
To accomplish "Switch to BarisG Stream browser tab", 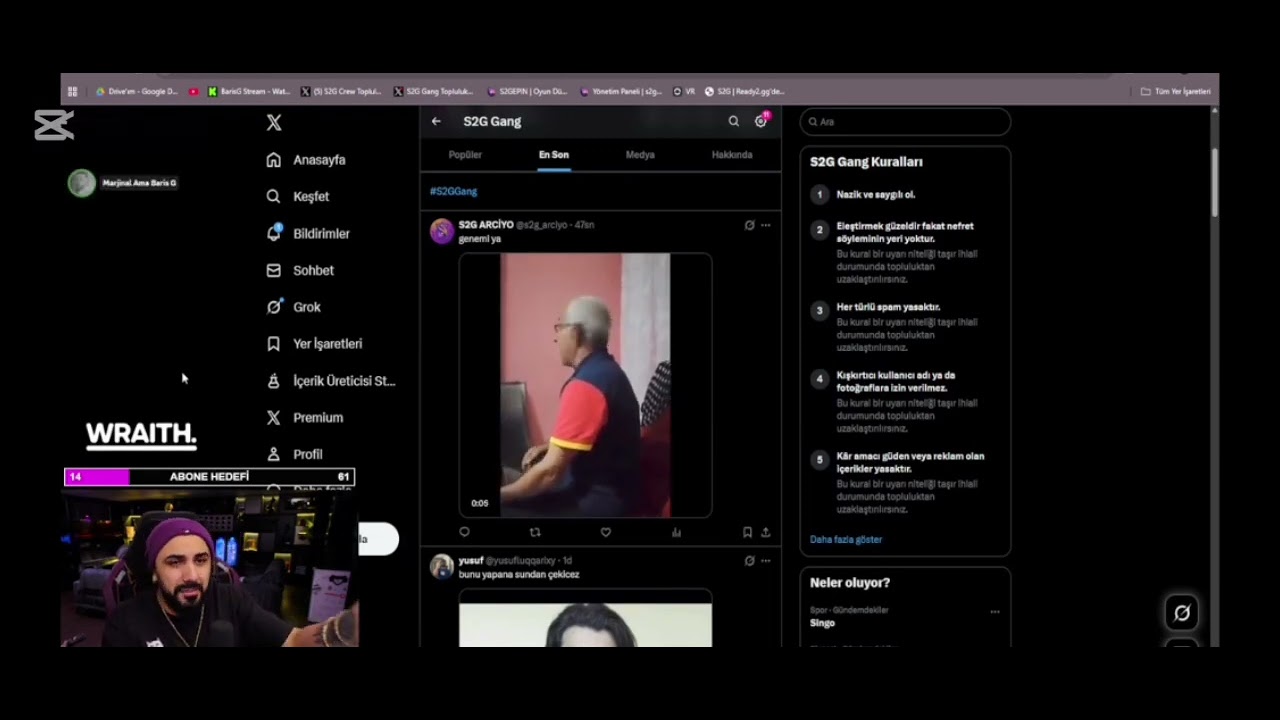I will pyautogui.click(x=250, y=91).
